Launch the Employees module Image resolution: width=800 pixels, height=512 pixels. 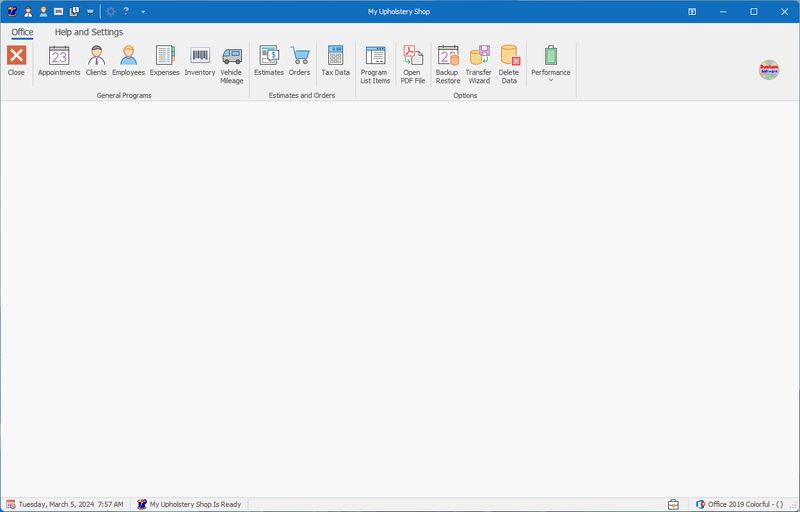coord(129,61)
